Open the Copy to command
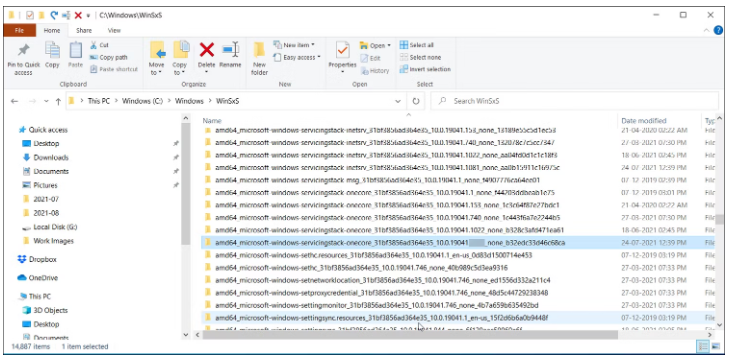 180,58
